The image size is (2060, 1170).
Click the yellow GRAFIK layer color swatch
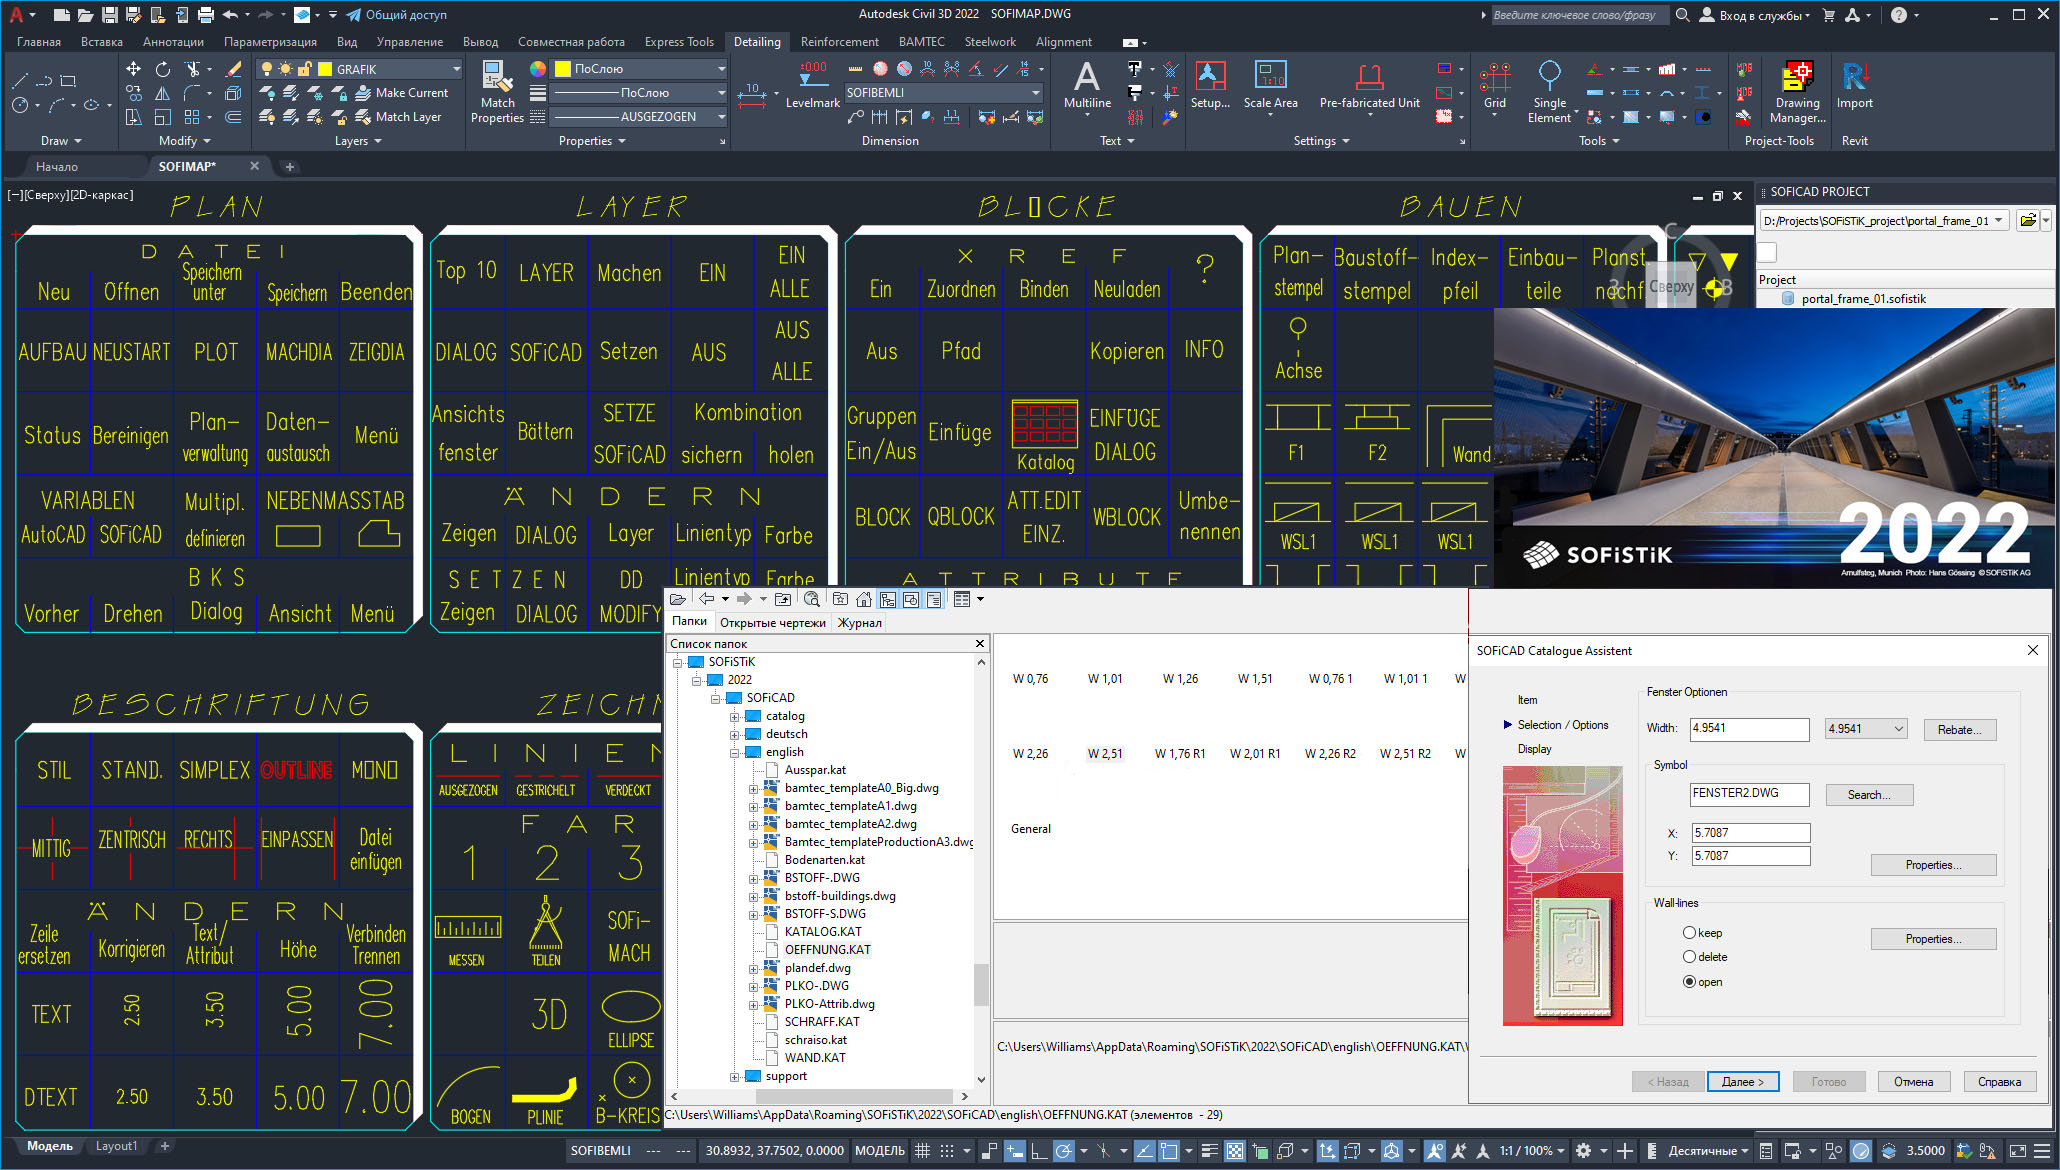pyautogui.click(x=325, y=69)
